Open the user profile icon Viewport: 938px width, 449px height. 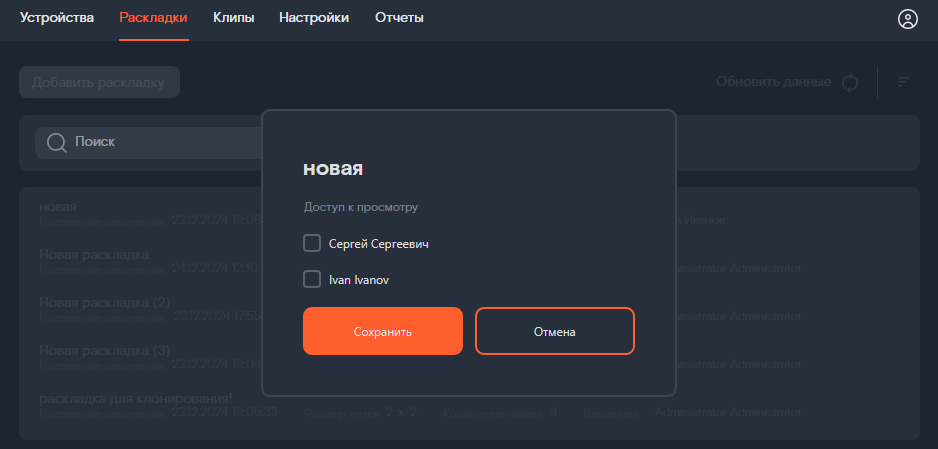point(907,19)
